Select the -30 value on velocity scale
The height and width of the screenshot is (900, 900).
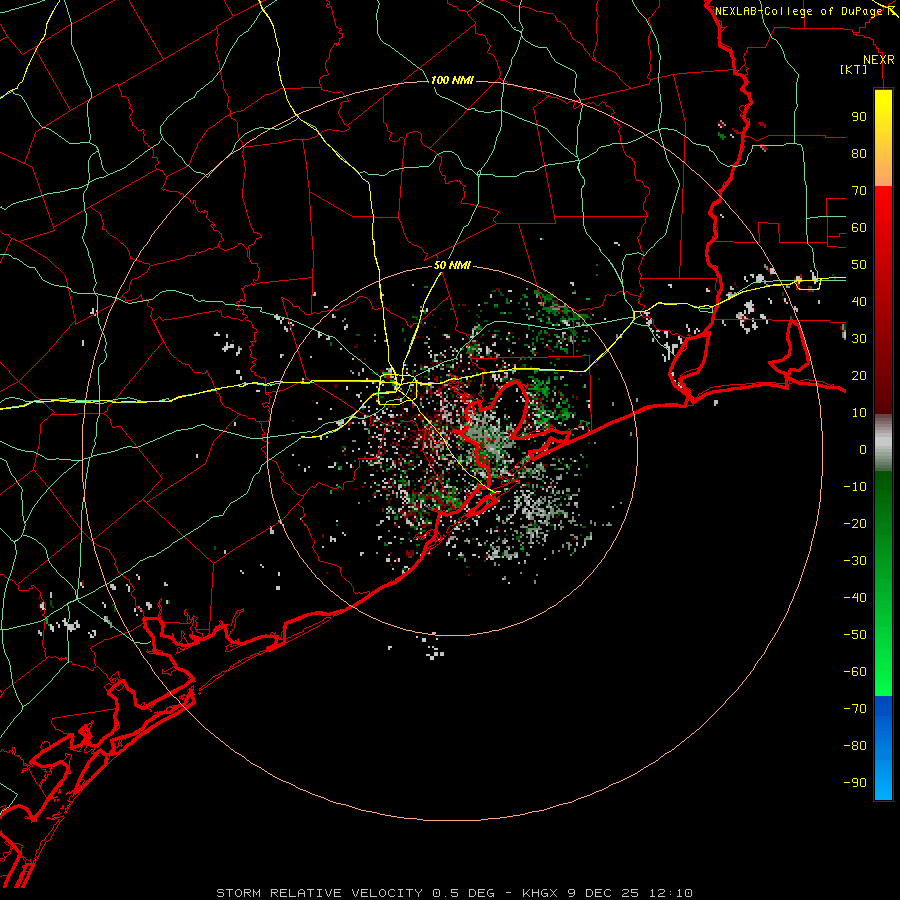pos(855,561)
